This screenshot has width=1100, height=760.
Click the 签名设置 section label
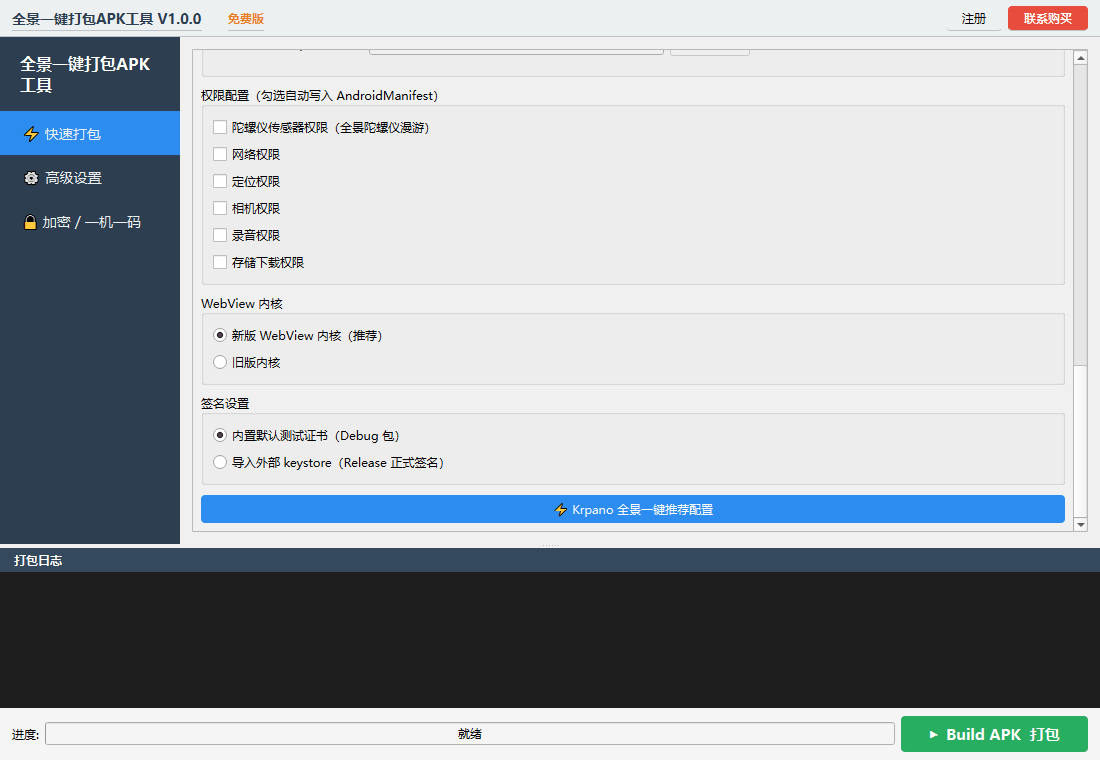[x=225, y=404]
